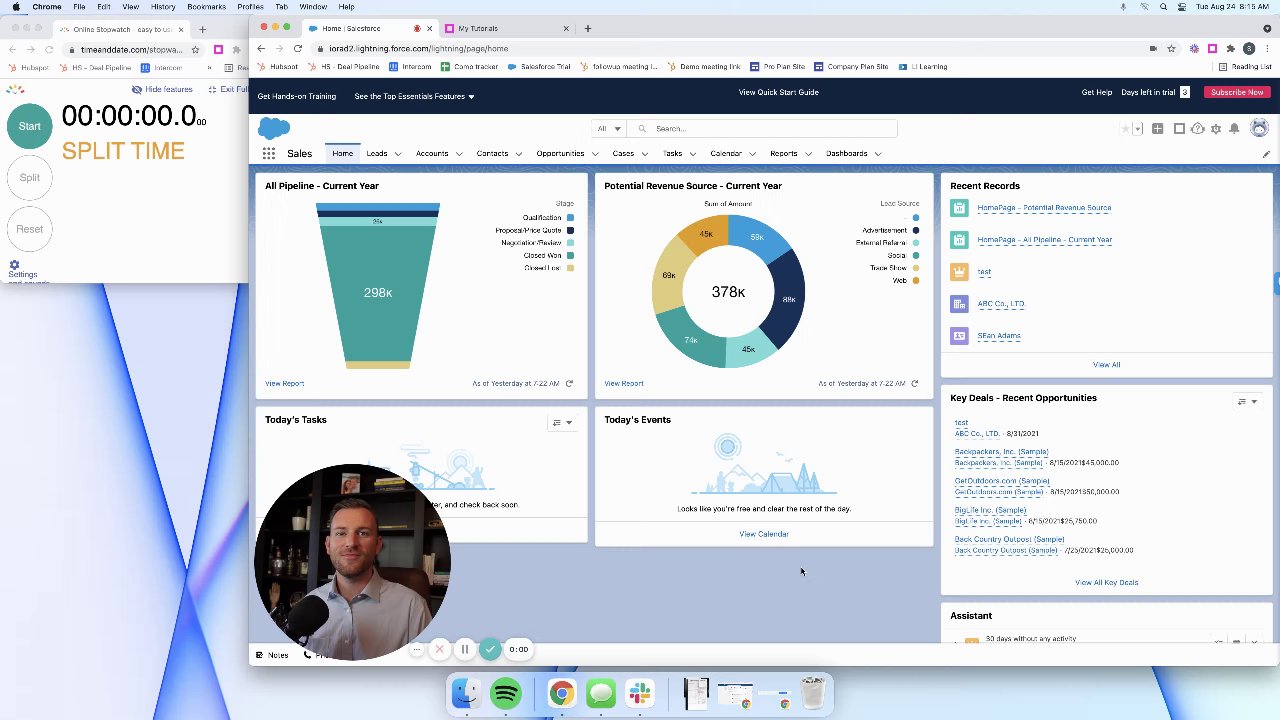Viewport: 1280px width, 720px height.
Task: Open Salesforce Setup gear menu
Action: [1216, 129]
